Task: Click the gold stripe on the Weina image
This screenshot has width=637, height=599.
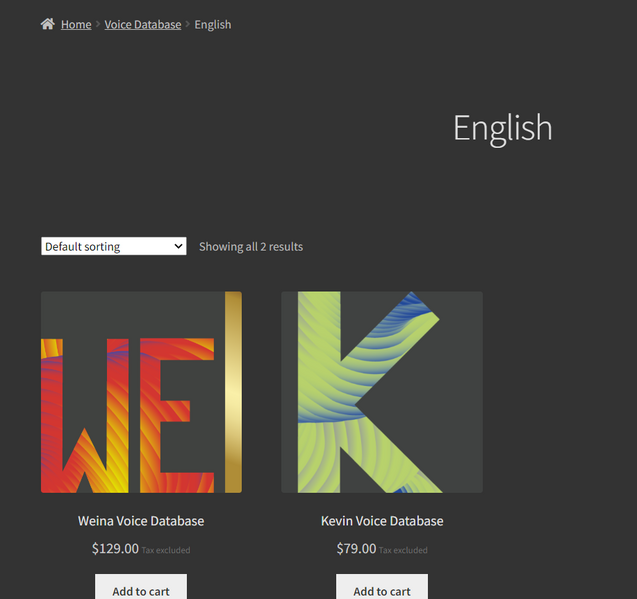Action: point(233,392)
